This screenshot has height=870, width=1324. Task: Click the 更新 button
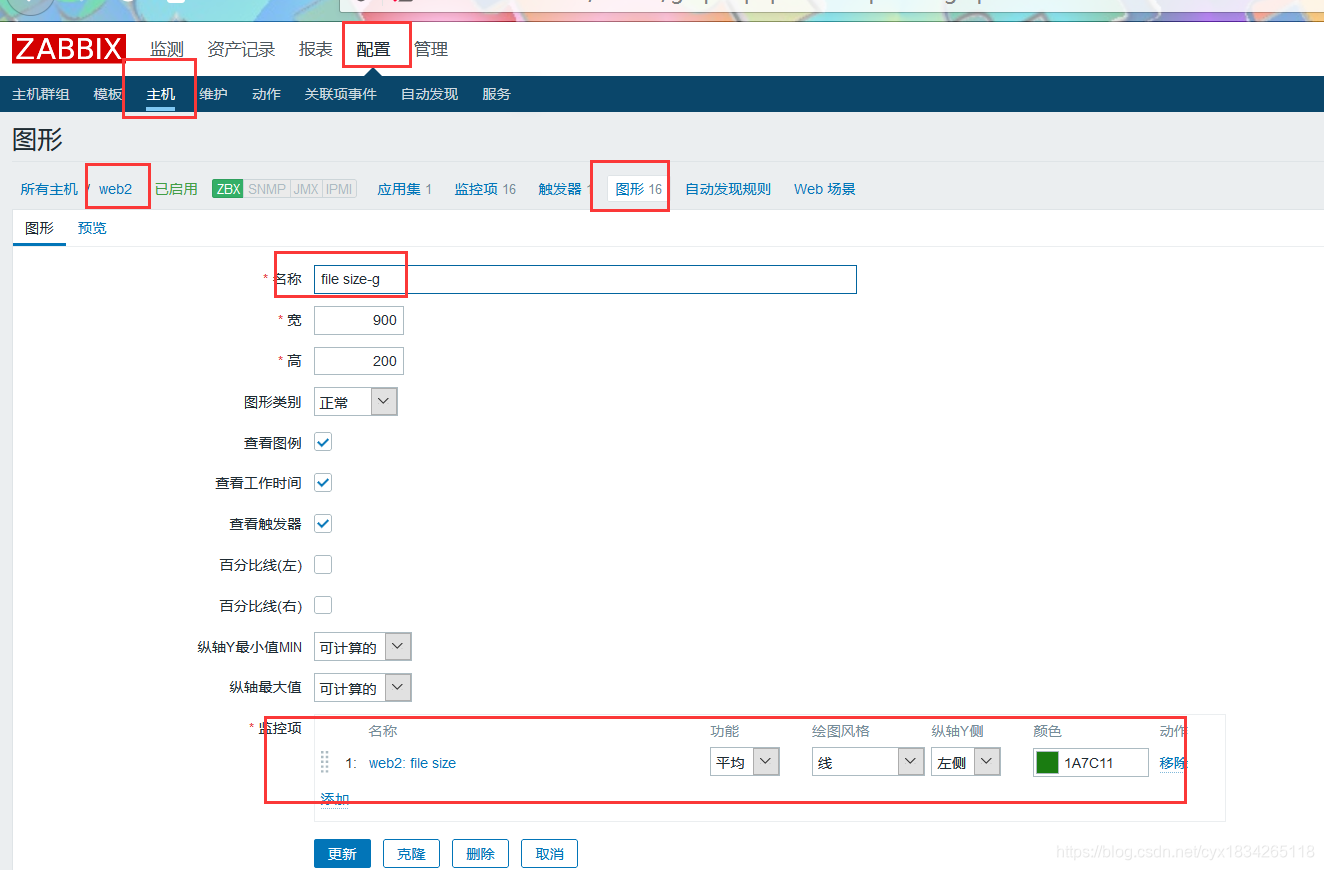[342, 854]
